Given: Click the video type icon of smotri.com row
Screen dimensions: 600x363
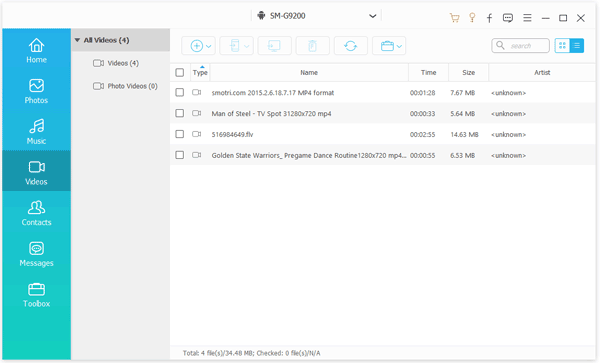Looking at the screenshot, I should tap(197, 92).
